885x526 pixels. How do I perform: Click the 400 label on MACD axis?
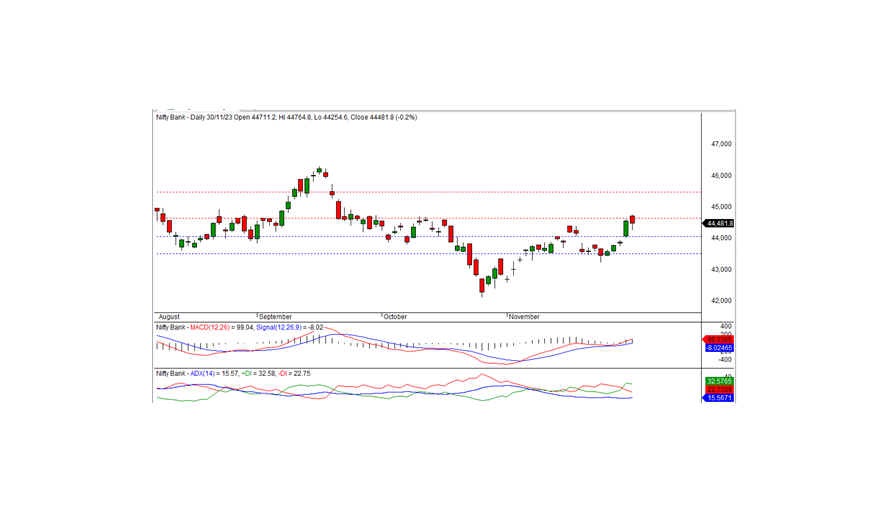coord(726,326)
